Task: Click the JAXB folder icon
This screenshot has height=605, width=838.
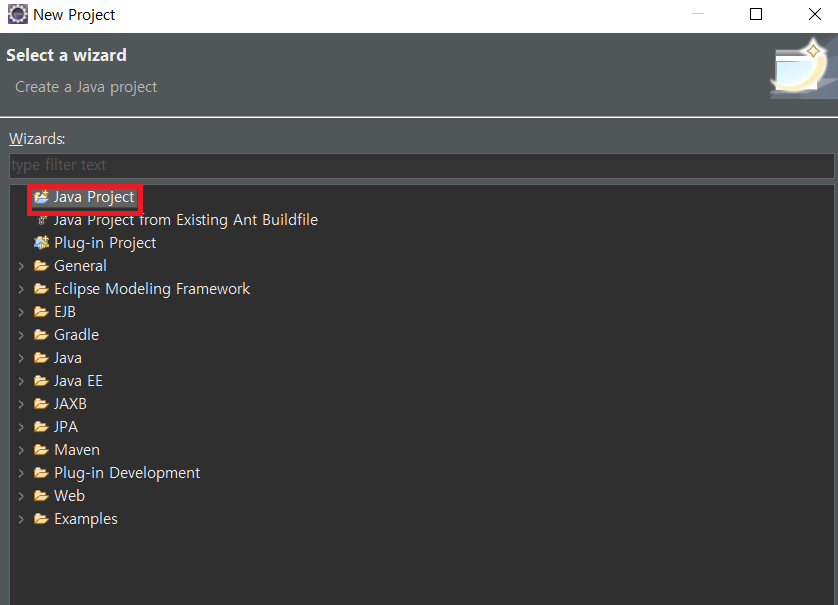Action: (41, 404)
